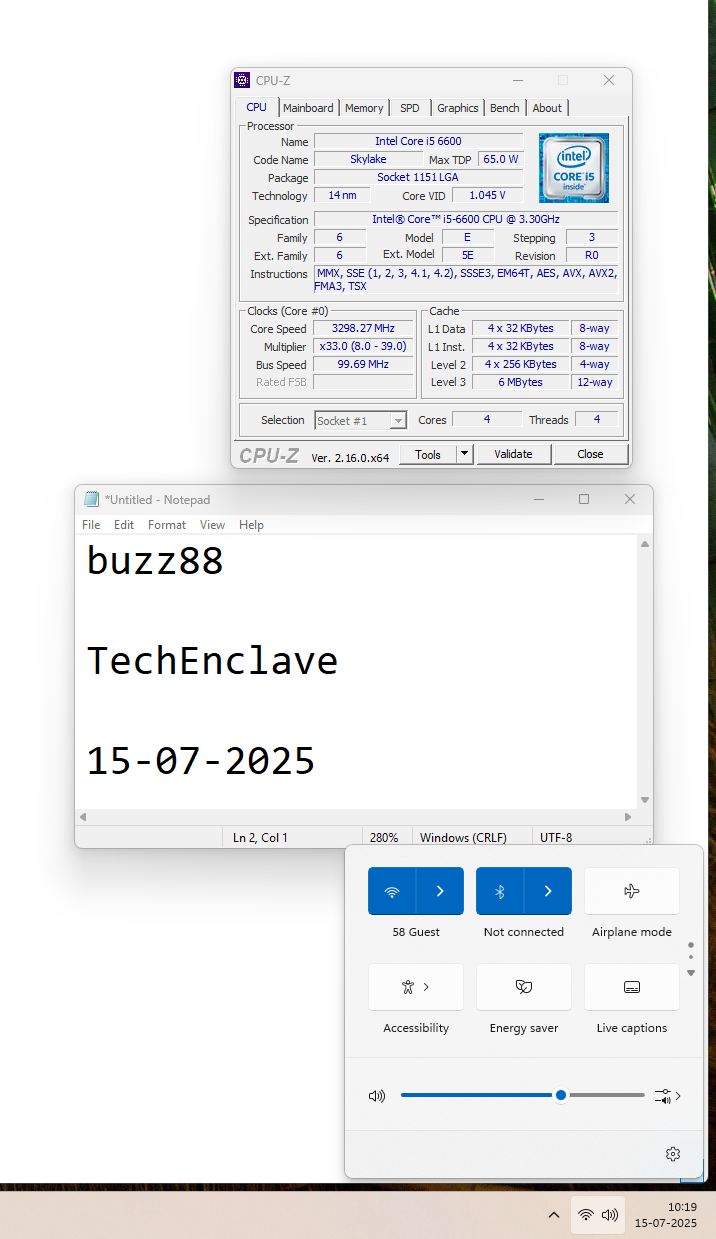Click the '280%' zoom status in Notepad
The height and width of the screenshot is (1239, 716).
point(384,837)
